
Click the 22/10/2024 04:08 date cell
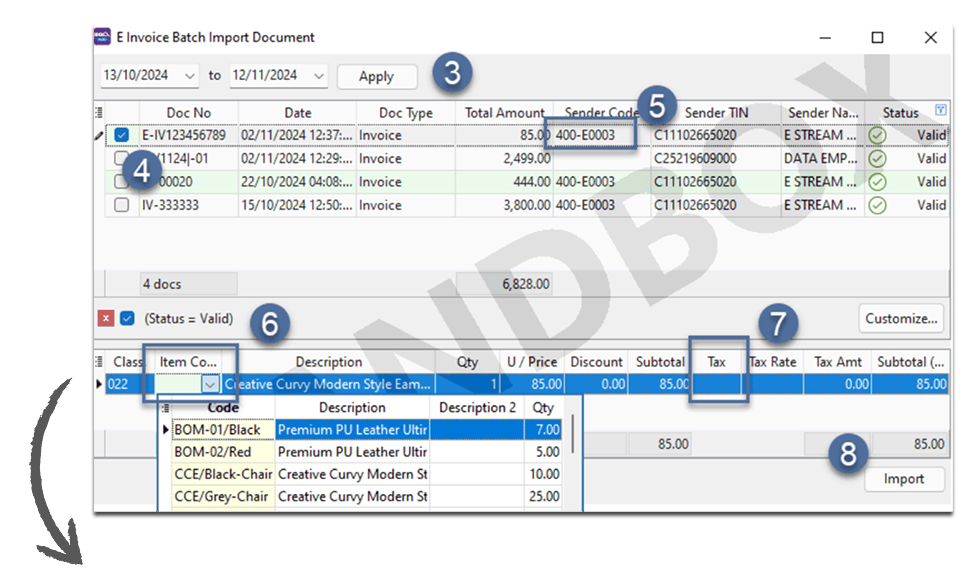tap(297, 182)
